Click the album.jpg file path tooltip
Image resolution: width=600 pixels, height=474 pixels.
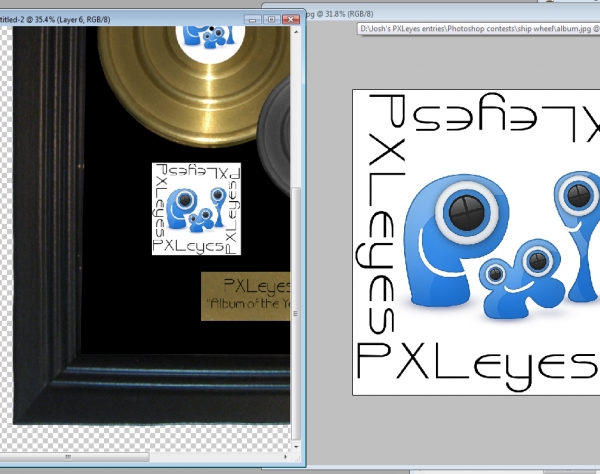click(479, 29)
